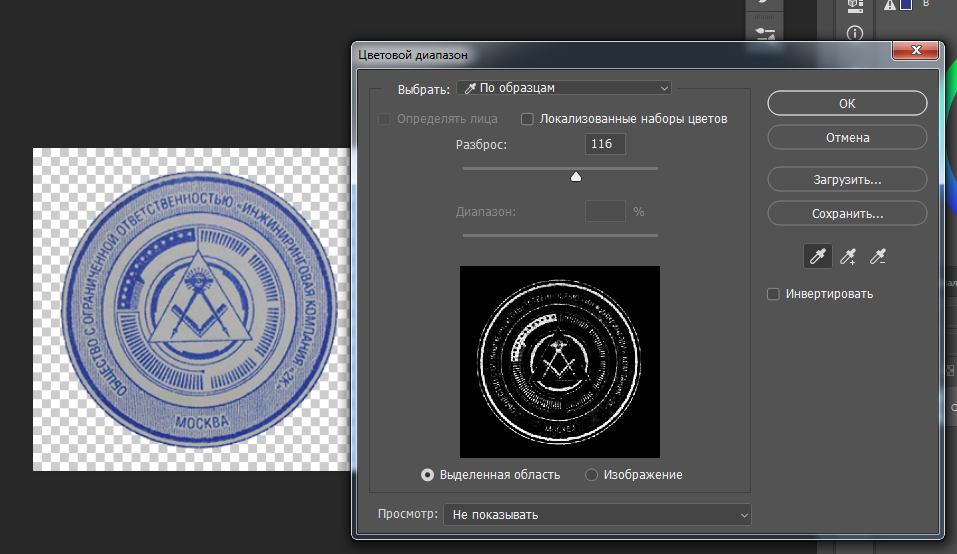Click the out-of-gamut warning triangle
957x554 pixels.
[890, 5]
